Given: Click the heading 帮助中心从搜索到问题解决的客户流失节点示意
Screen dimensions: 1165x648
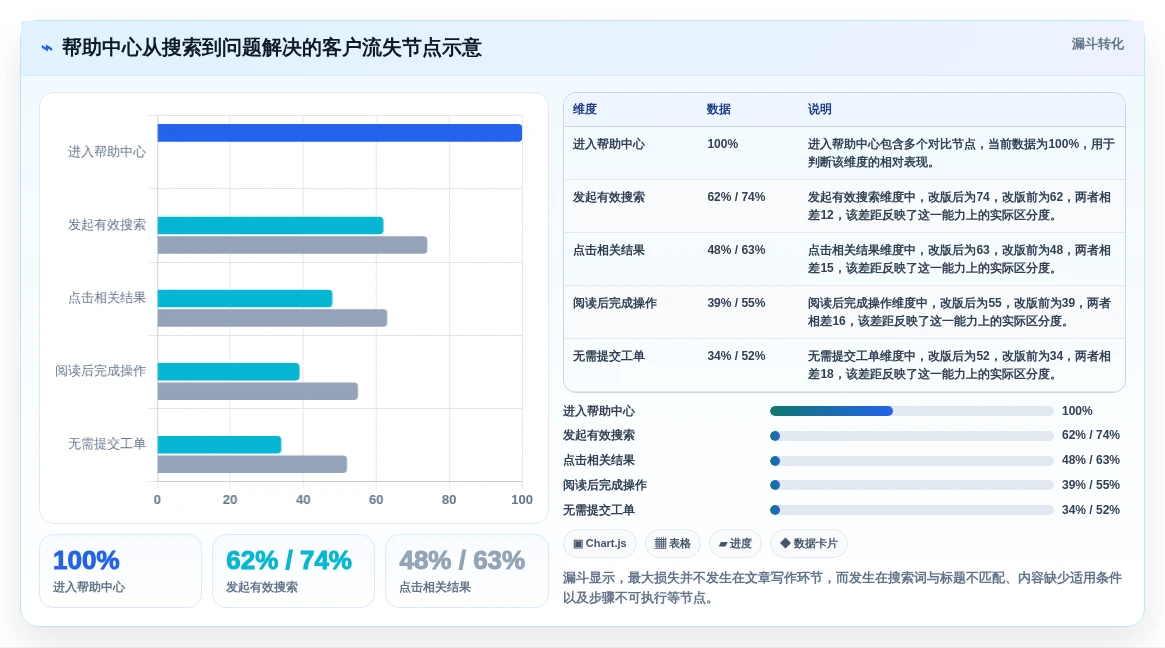Looking at the screenshot, I should tap(272, 48).
